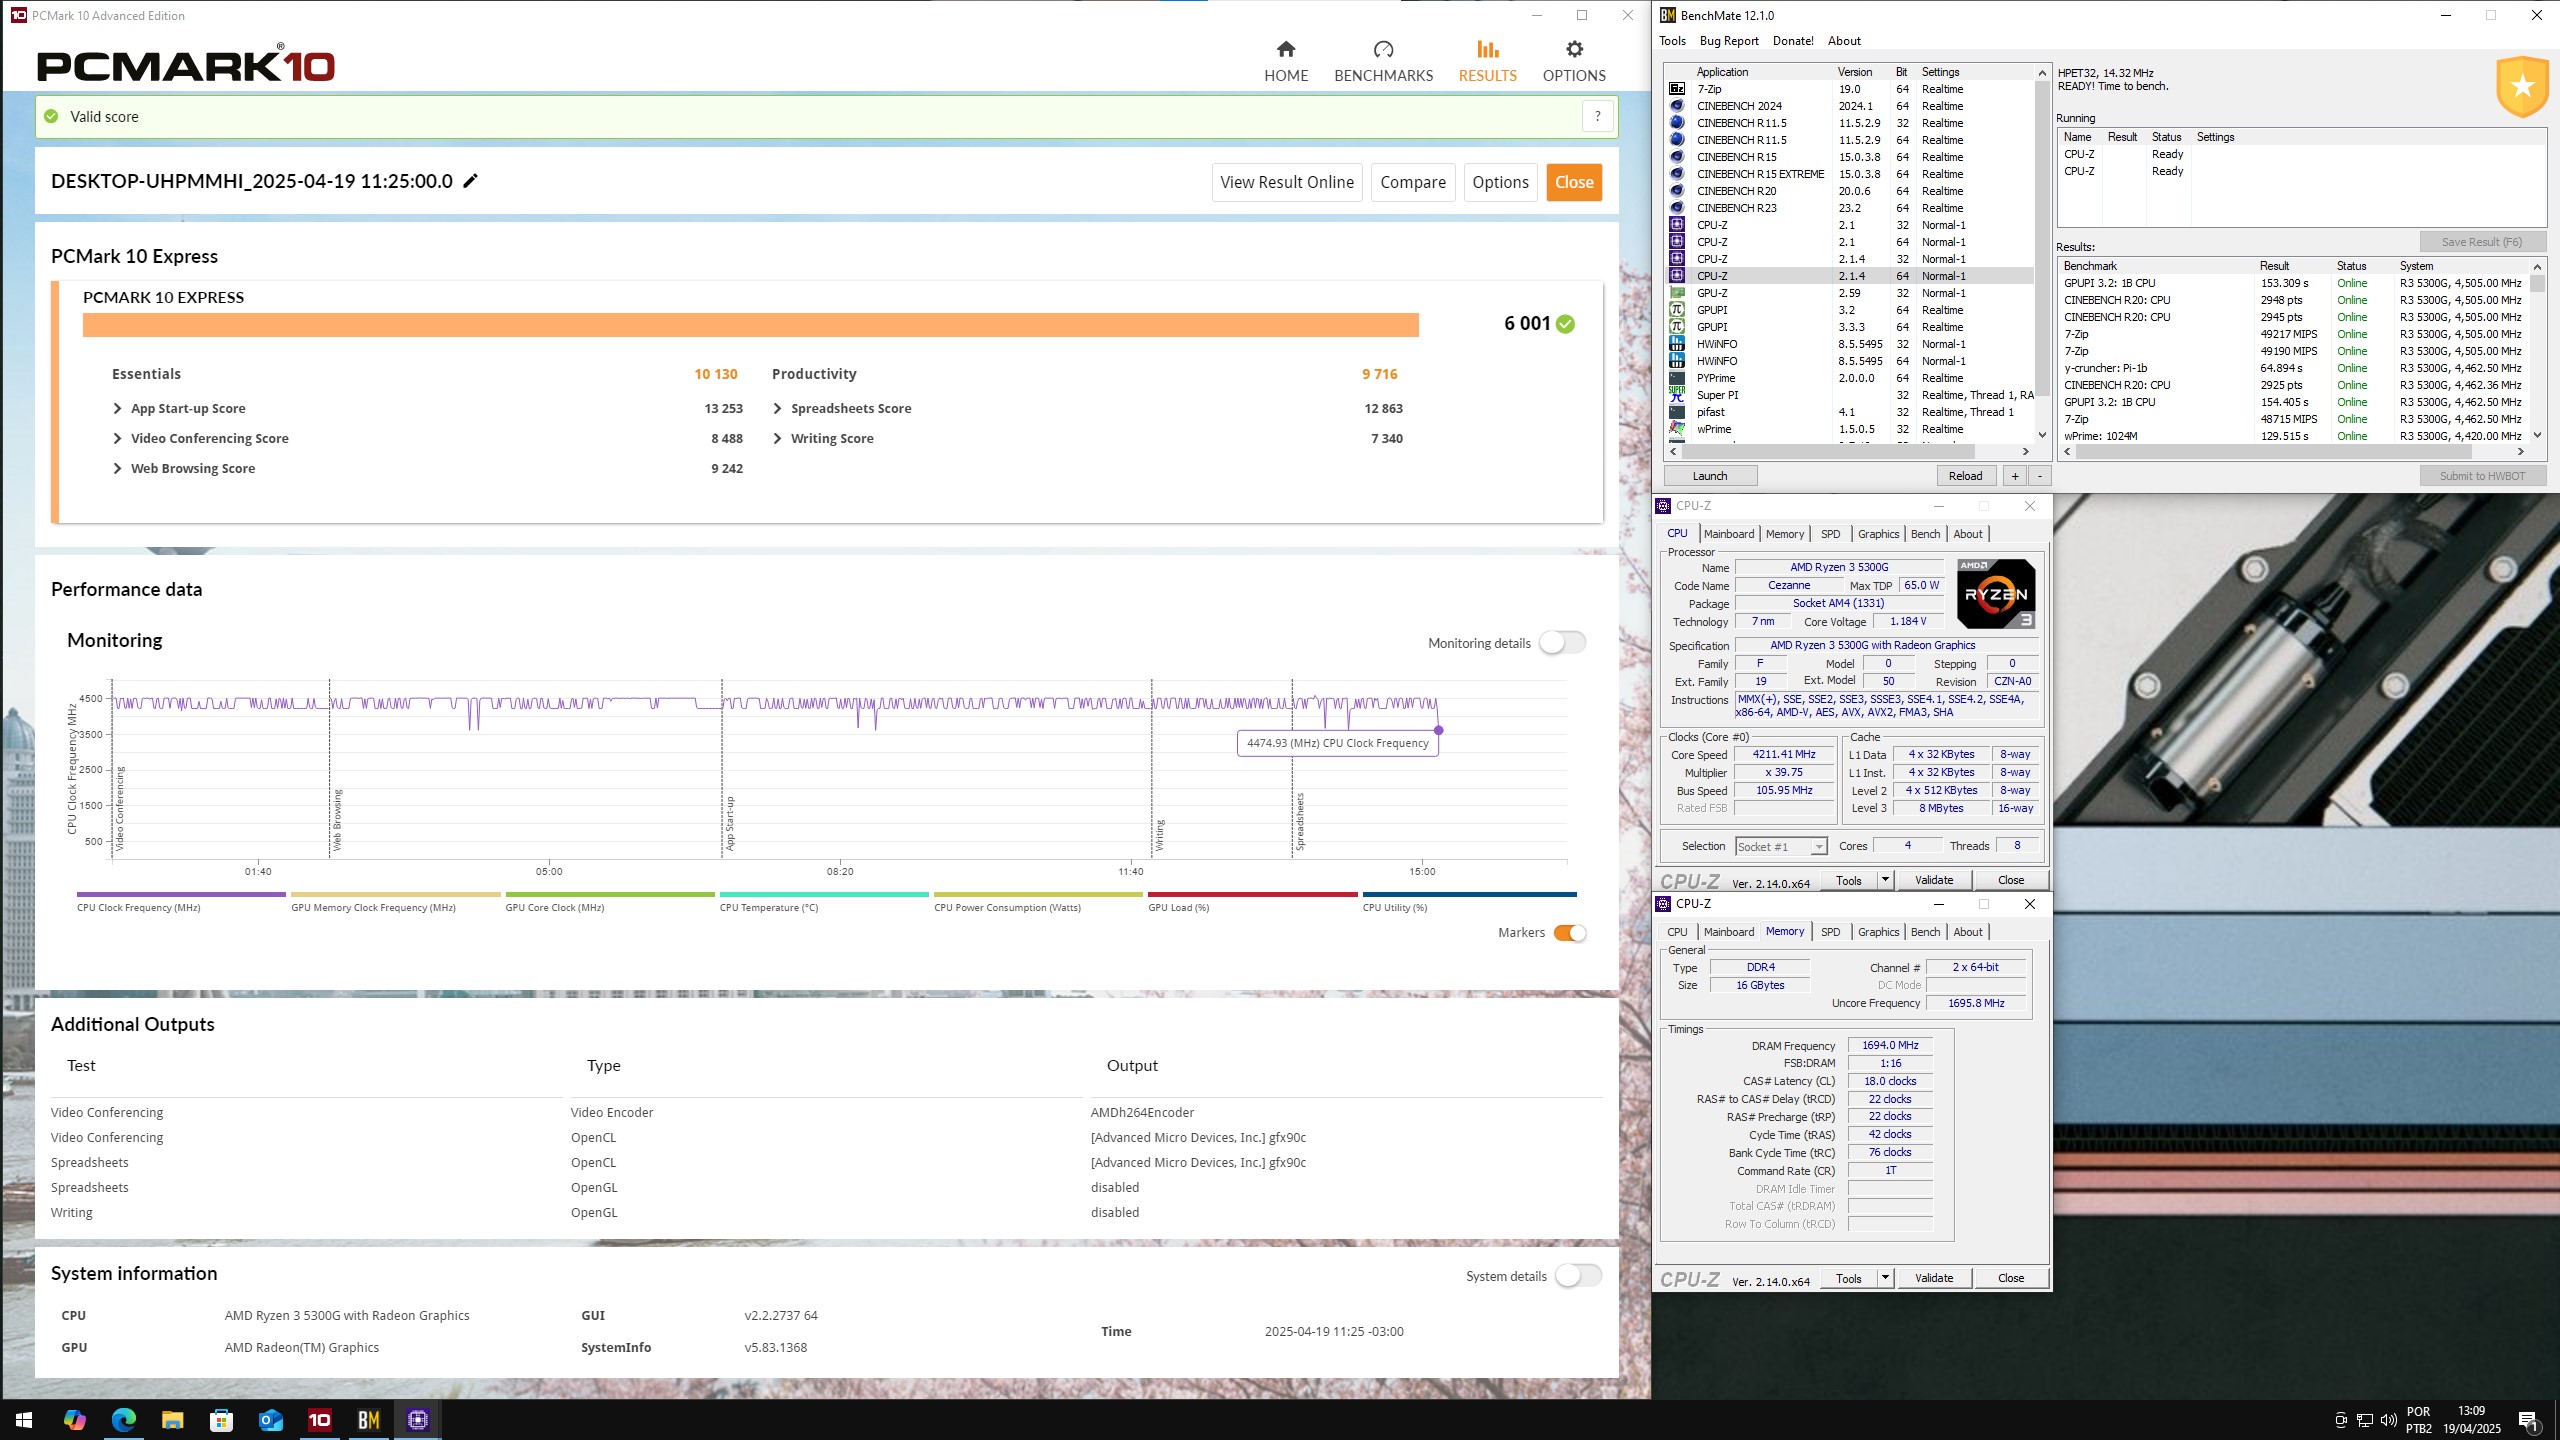Switch to SPD tab in lower CPU-Z window
2560x1440 pixels.
1830,932
